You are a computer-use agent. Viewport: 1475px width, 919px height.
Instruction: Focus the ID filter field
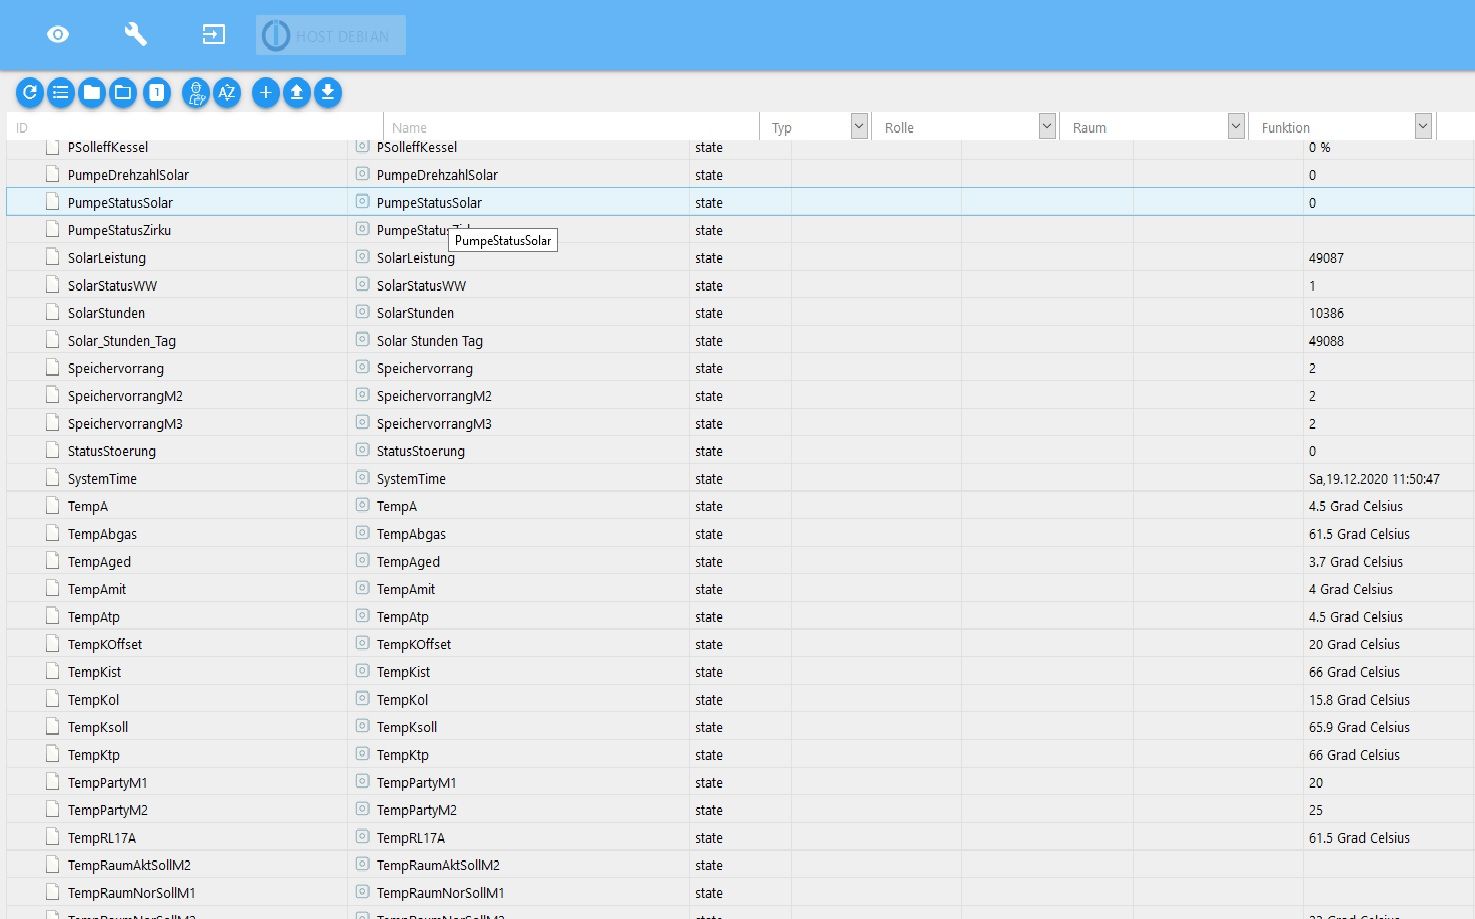(195, 127)
